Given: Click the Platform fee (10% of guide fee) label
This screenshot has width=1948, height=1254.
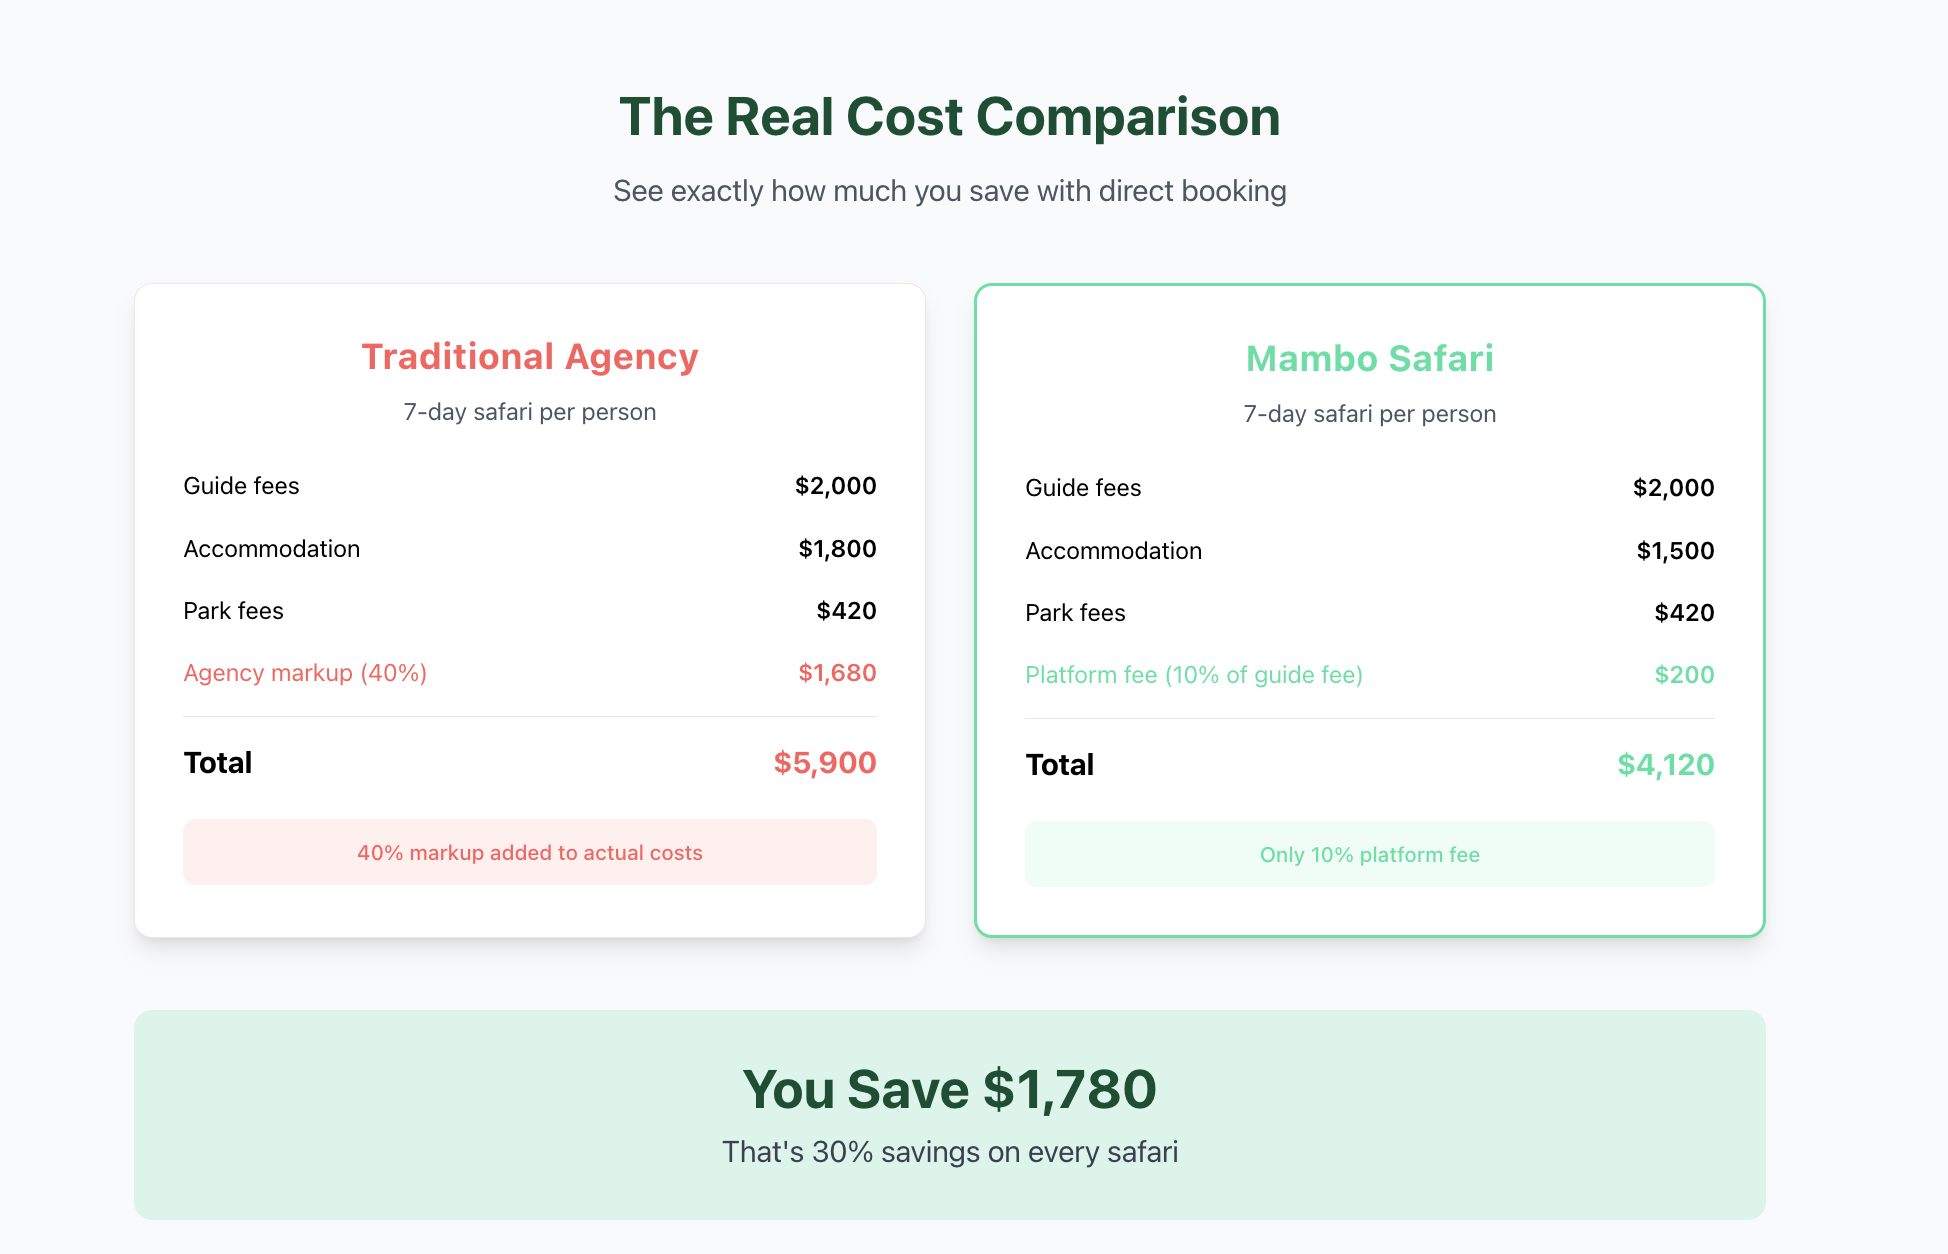Looking at the screenshot, I should tap(1194, 675).
